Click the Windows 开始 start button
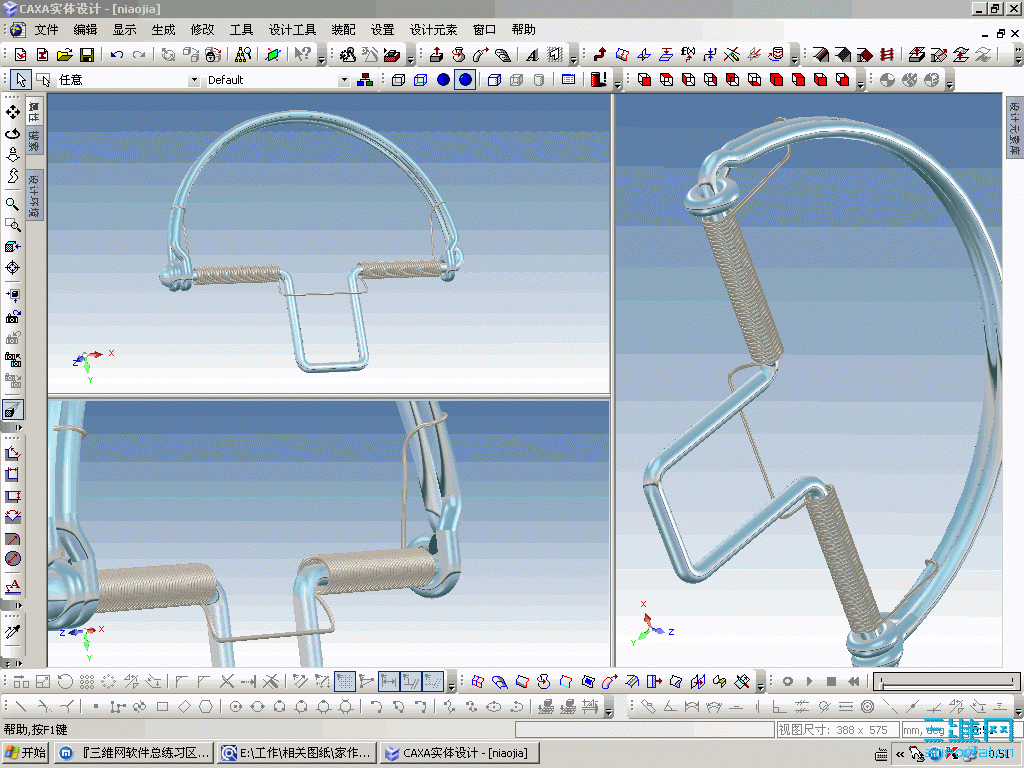Screen dimensions: 1024x768 (x=25, y=753)
